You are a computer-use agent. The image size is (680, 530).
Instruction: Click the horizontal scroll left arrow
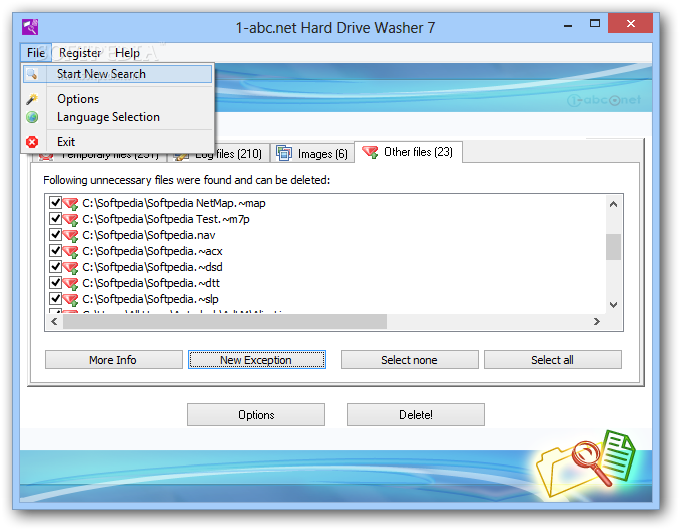click(x=54, y=321)
